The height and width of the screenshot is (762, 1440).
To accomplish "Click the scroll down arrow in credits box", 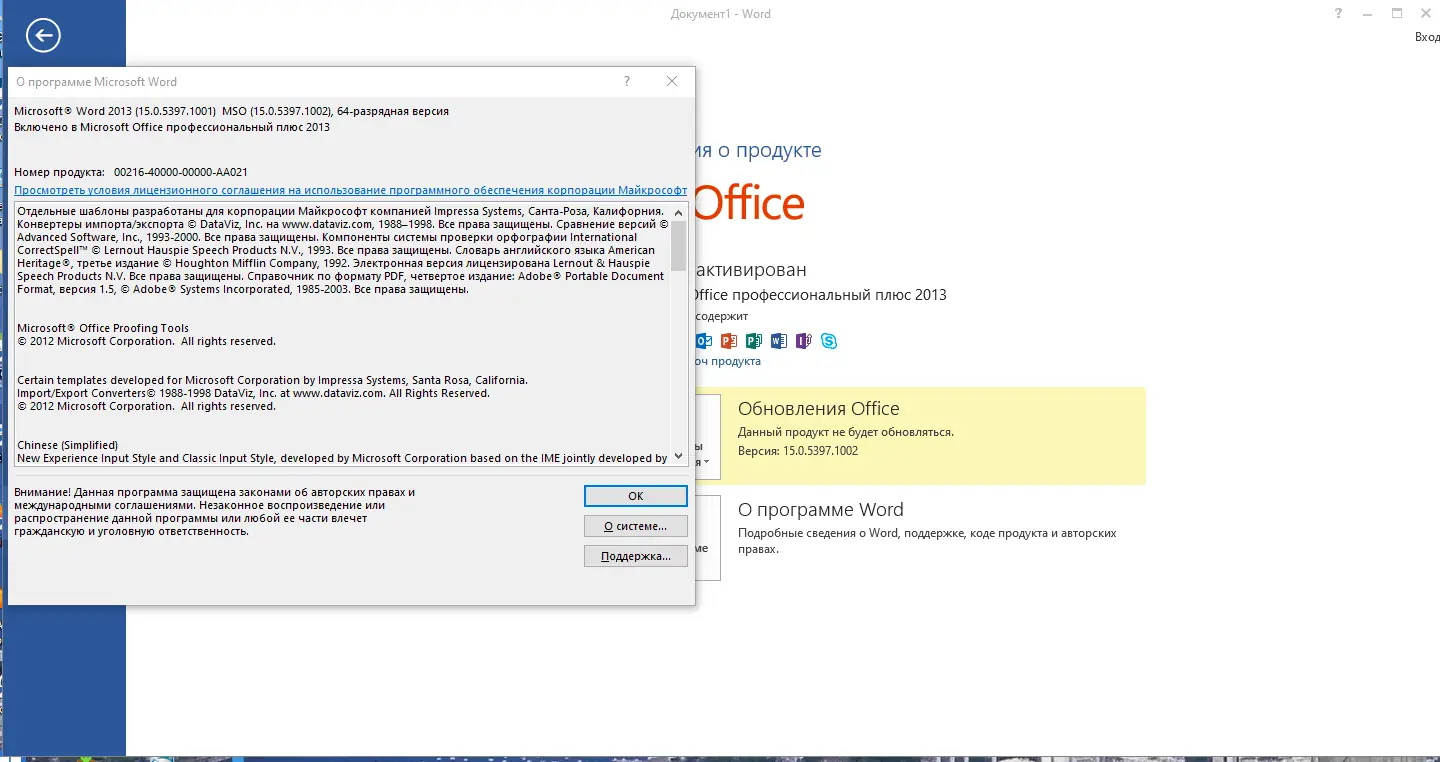I will 679,456.
